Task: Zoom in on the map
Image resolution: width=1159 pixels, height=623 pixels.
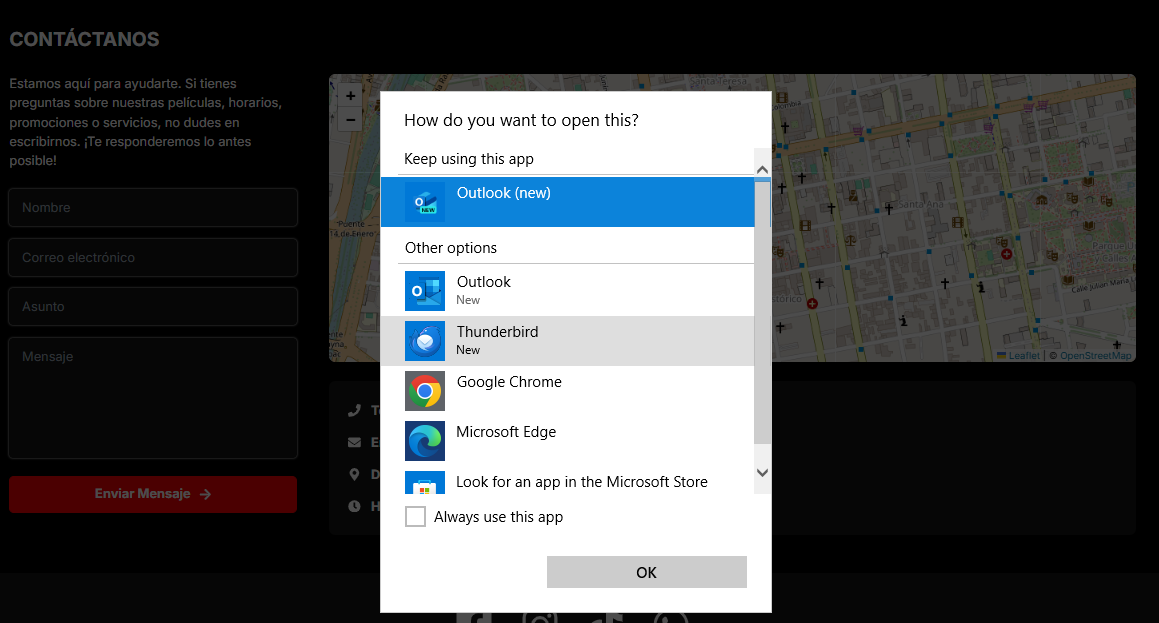Action: click(x=350, y=96)
